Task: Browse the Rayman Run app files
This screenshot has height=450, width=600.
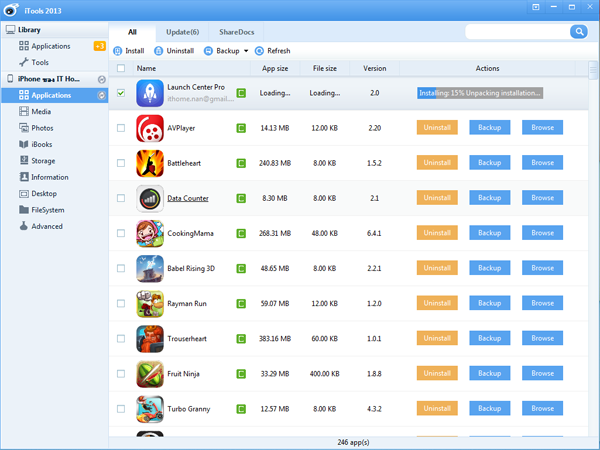Action: [542, 303]
